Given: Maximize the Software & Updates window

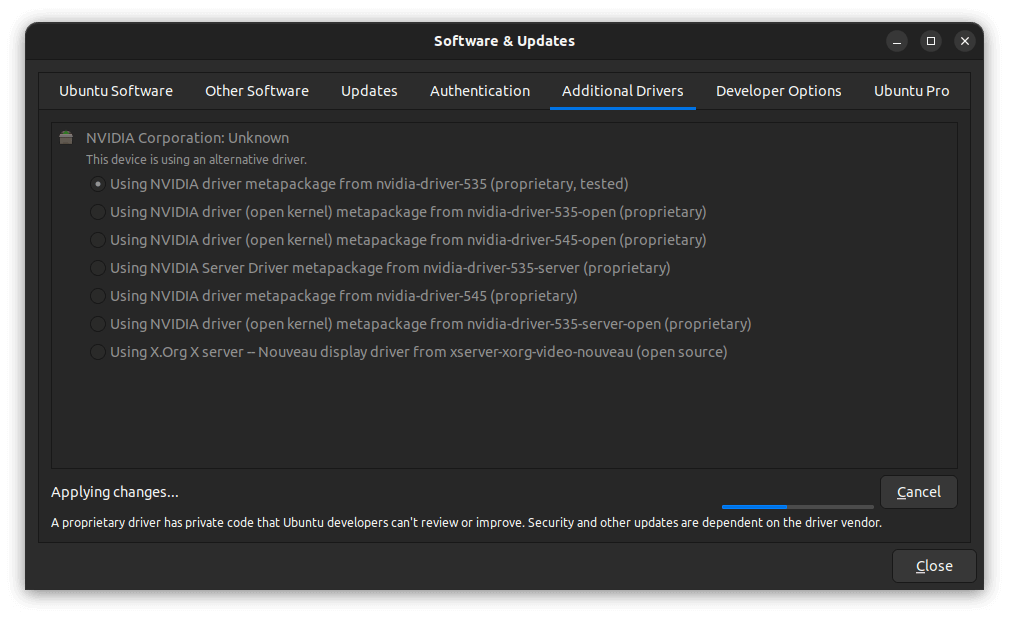Looking at the screenshot, I should point(931,41).
